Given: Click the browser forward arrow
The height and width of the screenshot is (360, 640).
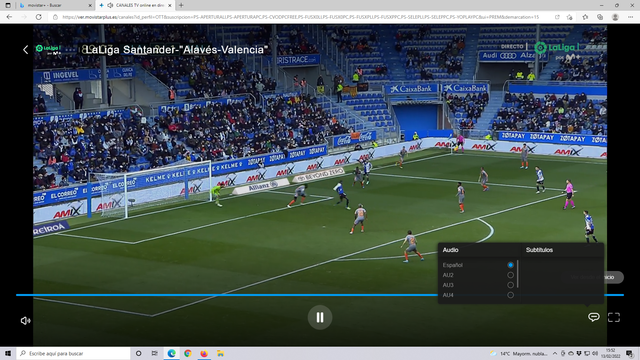Looking at the screenshot, I should click(x=24, y=17).
